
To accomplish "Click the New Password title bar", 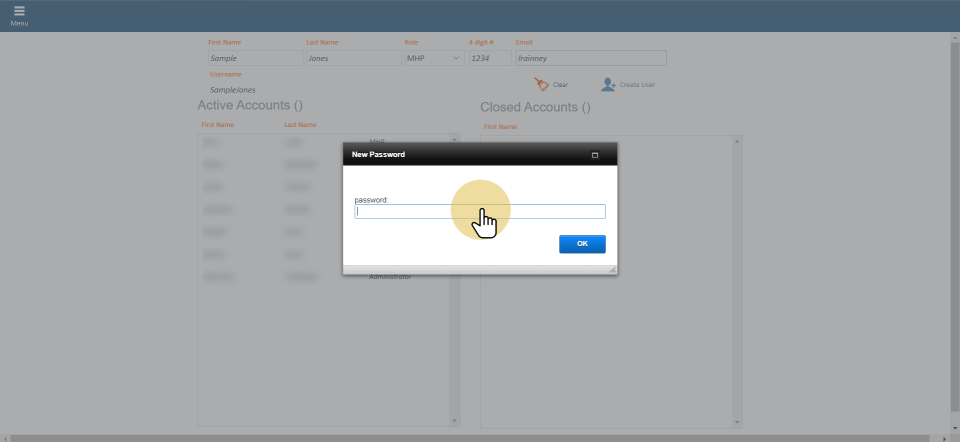I will pos(460,155).
